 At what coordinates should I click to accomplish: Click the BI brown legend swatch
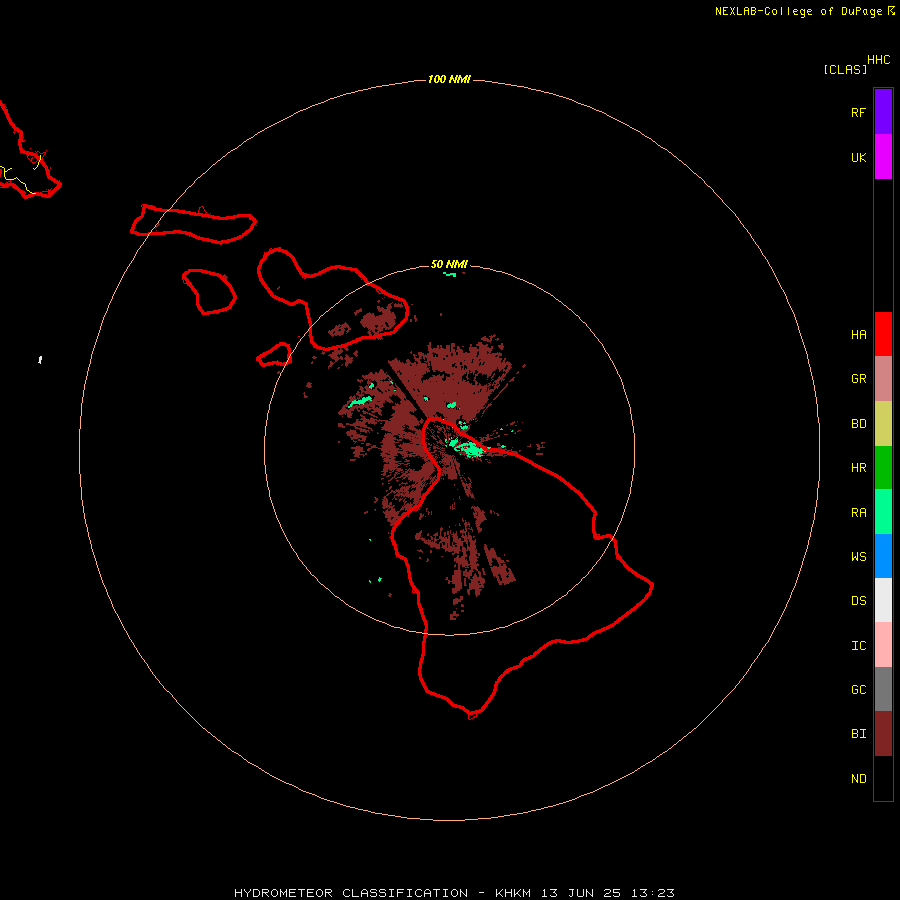tap(883, 734)
